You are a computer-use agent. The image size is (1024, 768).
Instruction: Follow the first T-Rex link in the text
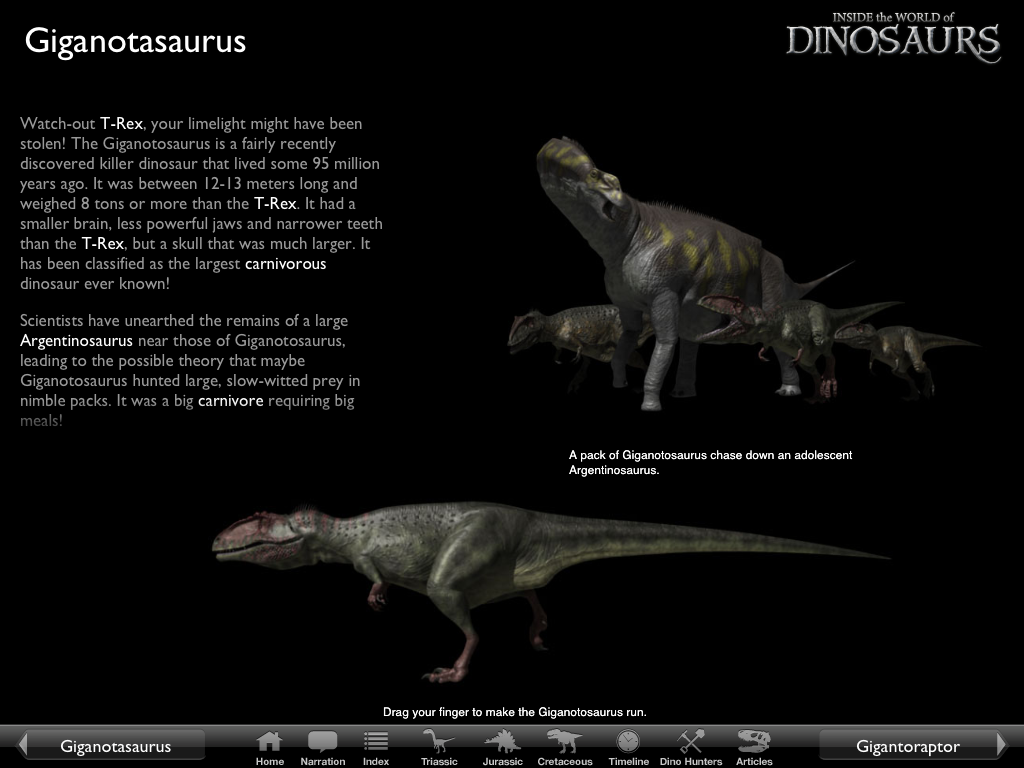point(121,123)
